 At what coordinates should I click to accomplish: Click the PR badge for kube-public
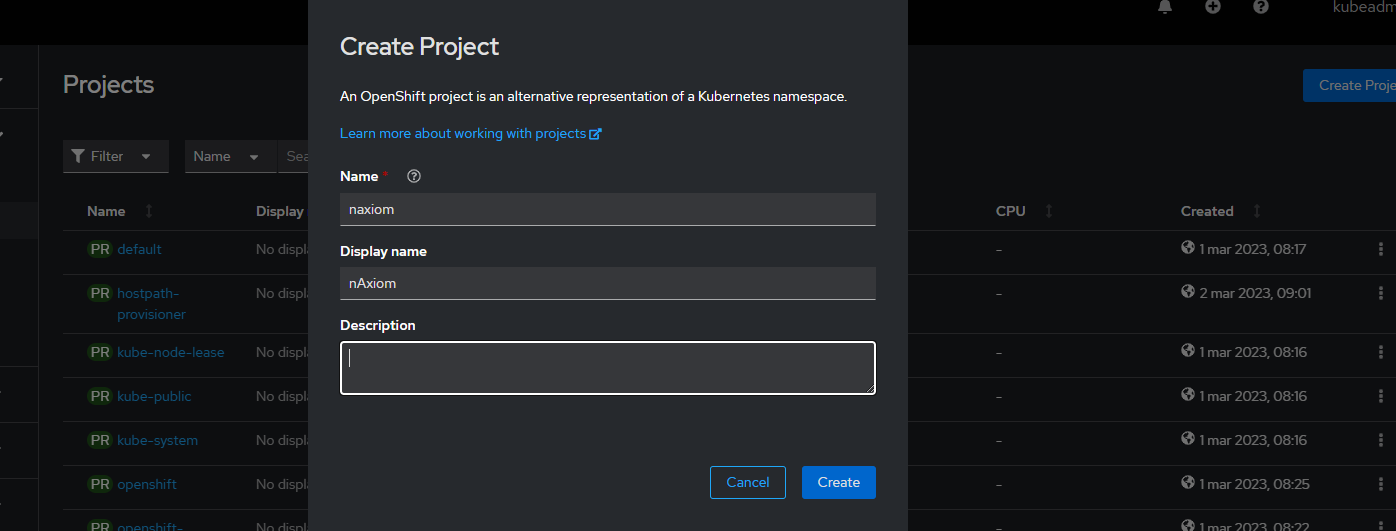(100, 396)
